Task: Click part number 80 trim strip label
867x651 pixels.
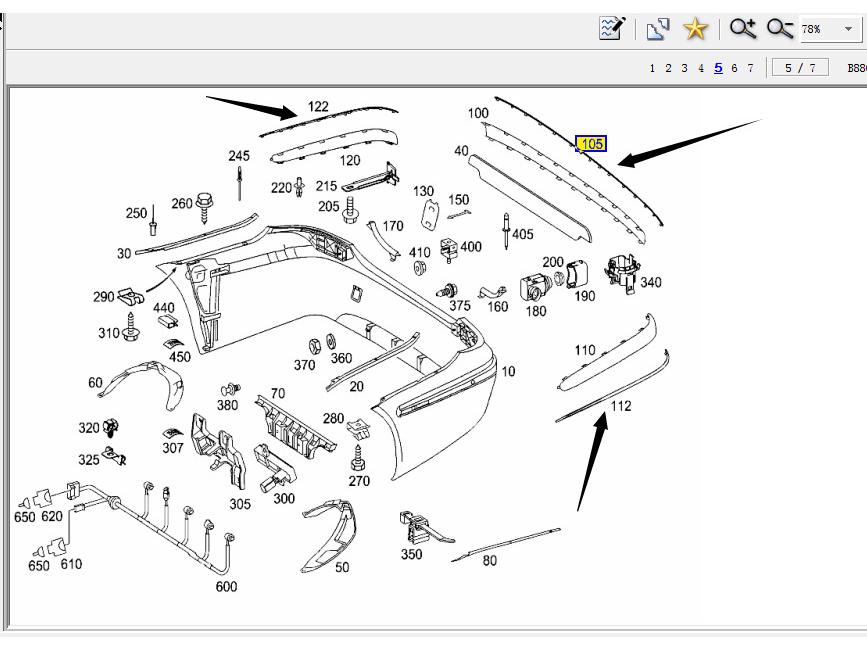Action: tap(489, 561)
